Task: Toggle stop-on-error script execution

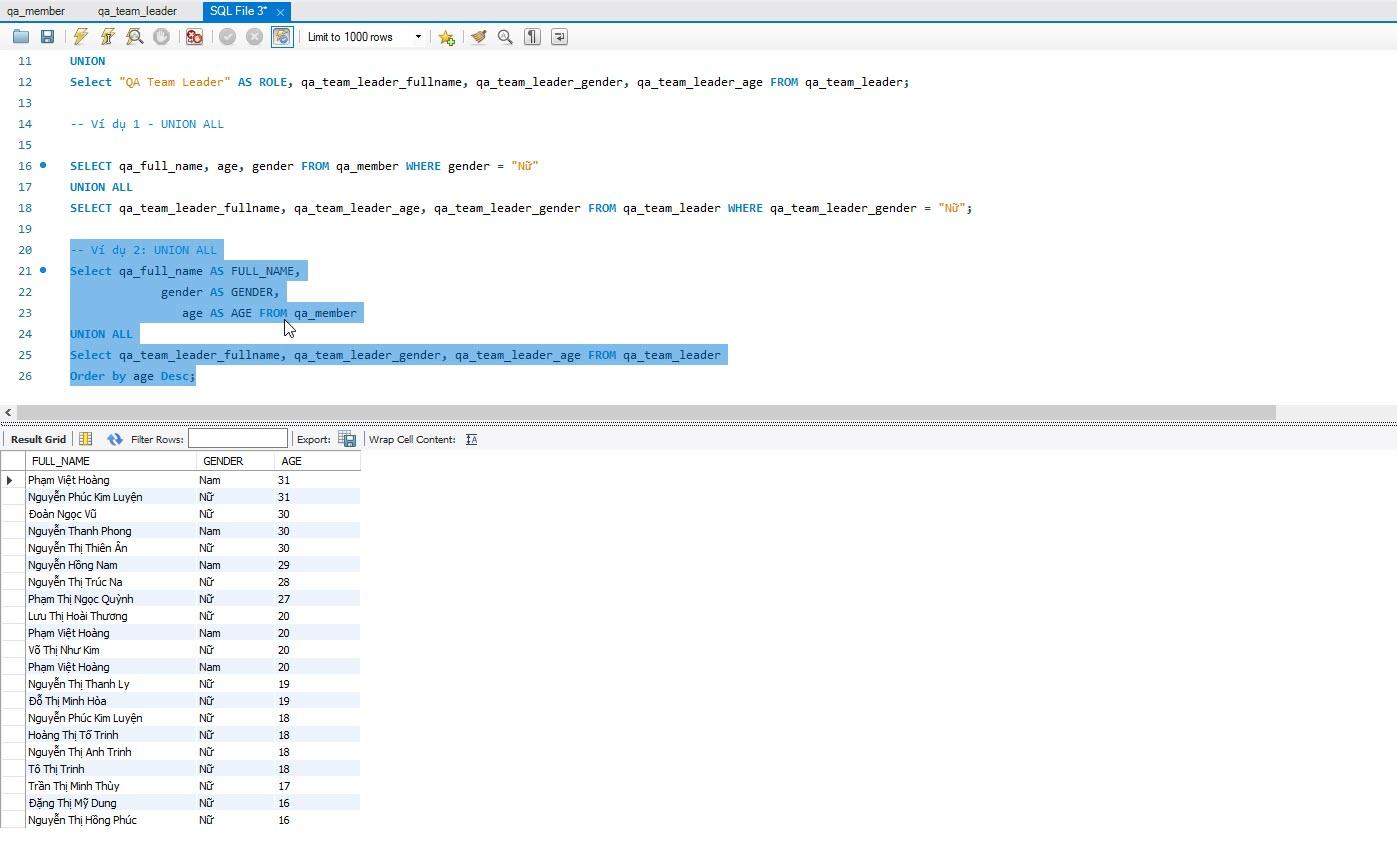Action: (194, 37)
